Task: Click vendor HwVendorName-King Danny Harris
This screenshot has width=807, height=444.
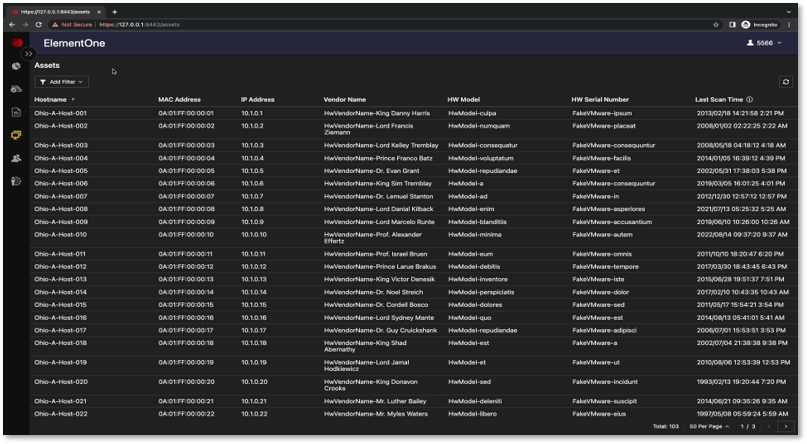Action: pos(377,113)
